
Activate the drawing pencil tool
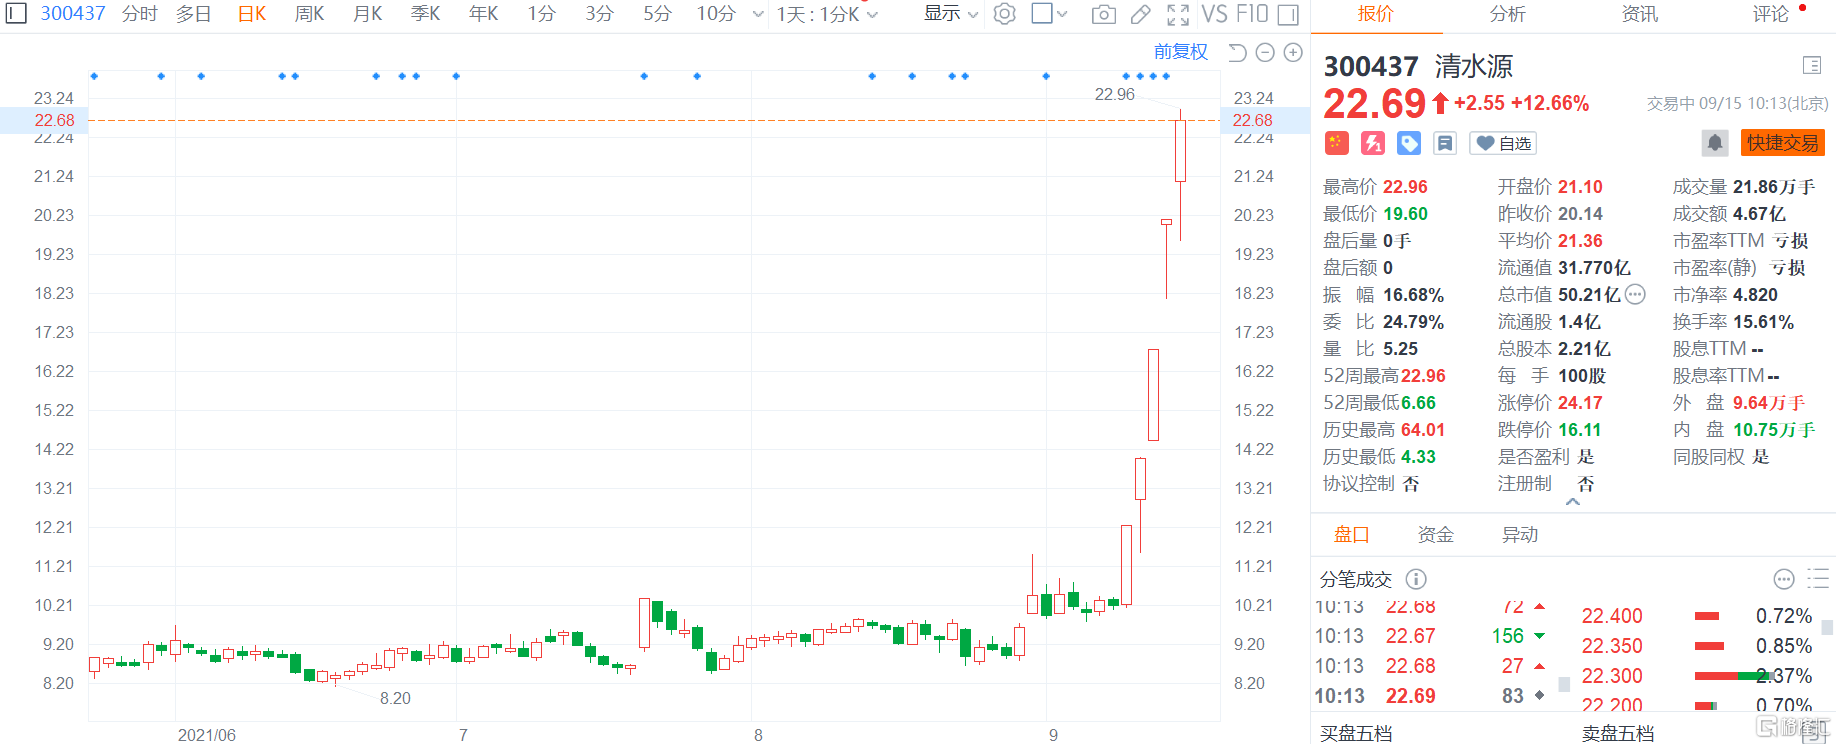(x=1140, y=14)
